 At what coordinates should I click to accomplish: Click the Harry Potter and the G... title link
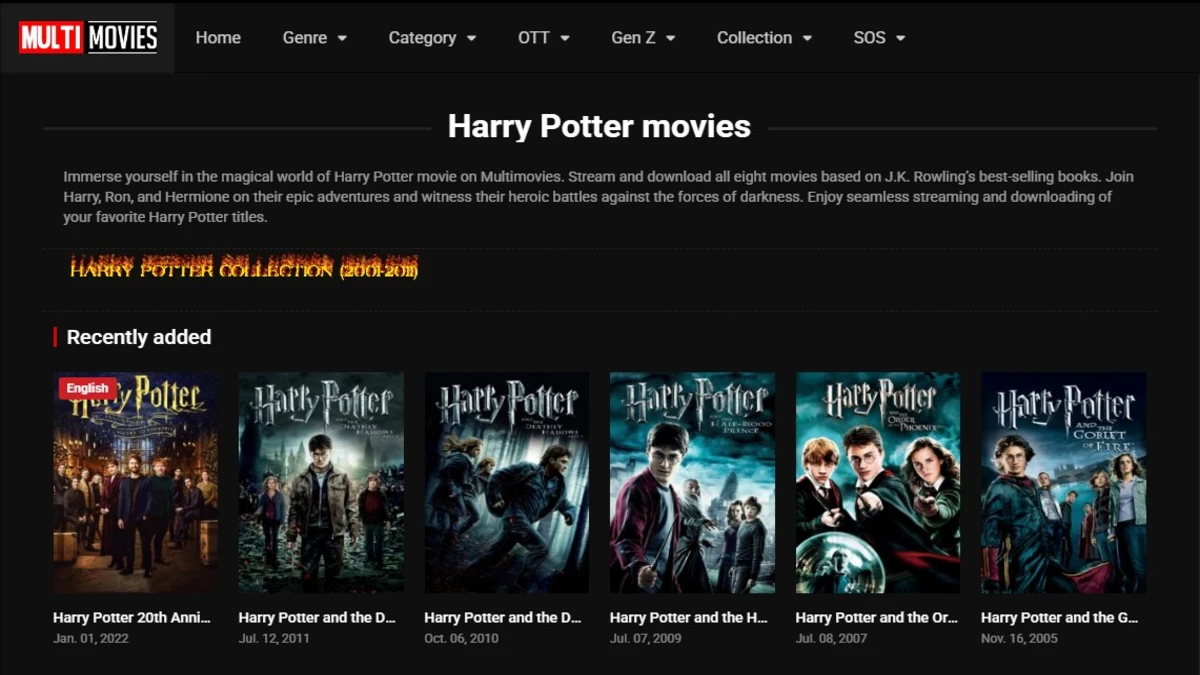pyautogui.click(x=1062, y=617)
